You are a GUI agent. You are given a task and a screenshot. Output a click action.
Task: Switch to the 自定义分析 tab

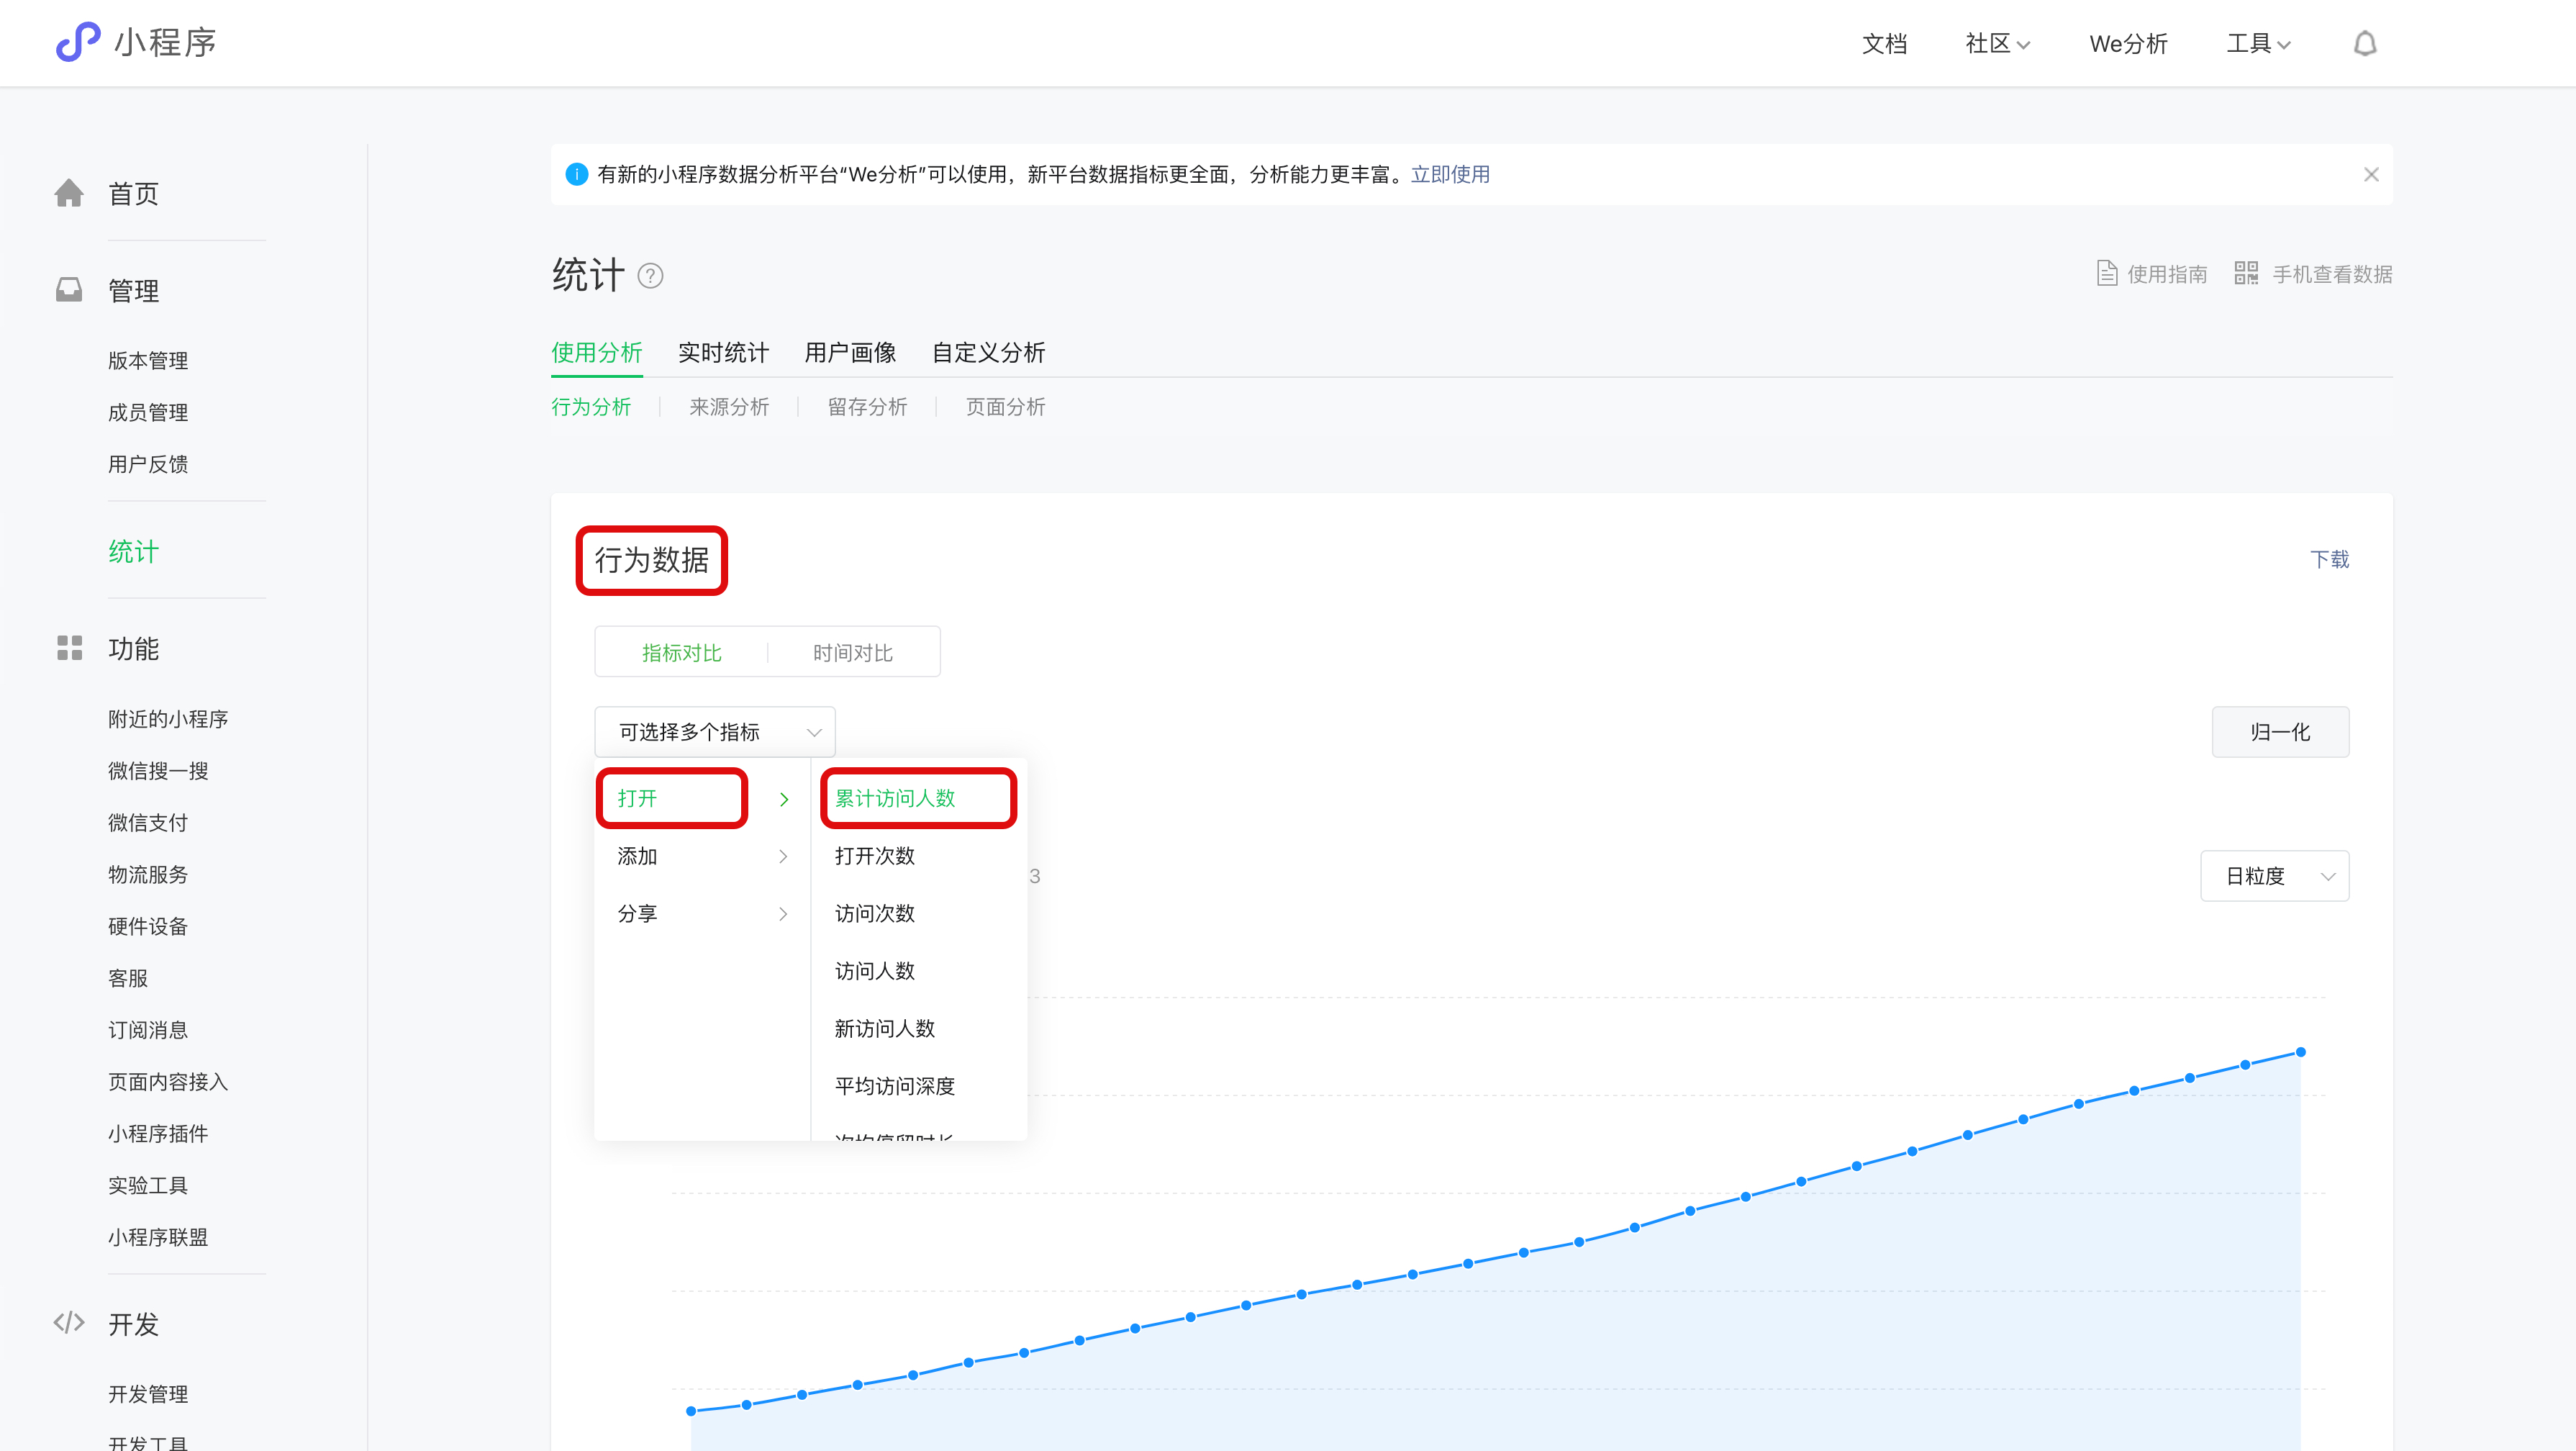pos(988,352)
